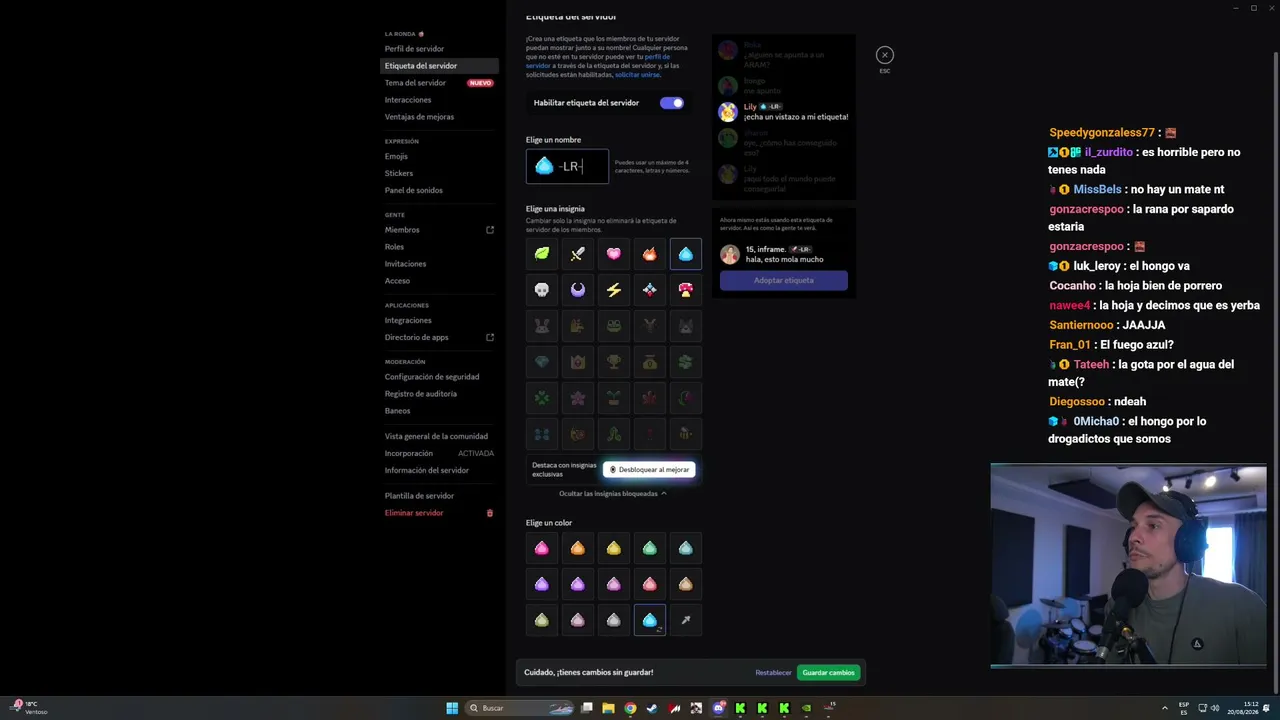This screenshot has width=1280, height=720.
Task: Click the trash icon beside Eliminar servidor
Action: 490,513
